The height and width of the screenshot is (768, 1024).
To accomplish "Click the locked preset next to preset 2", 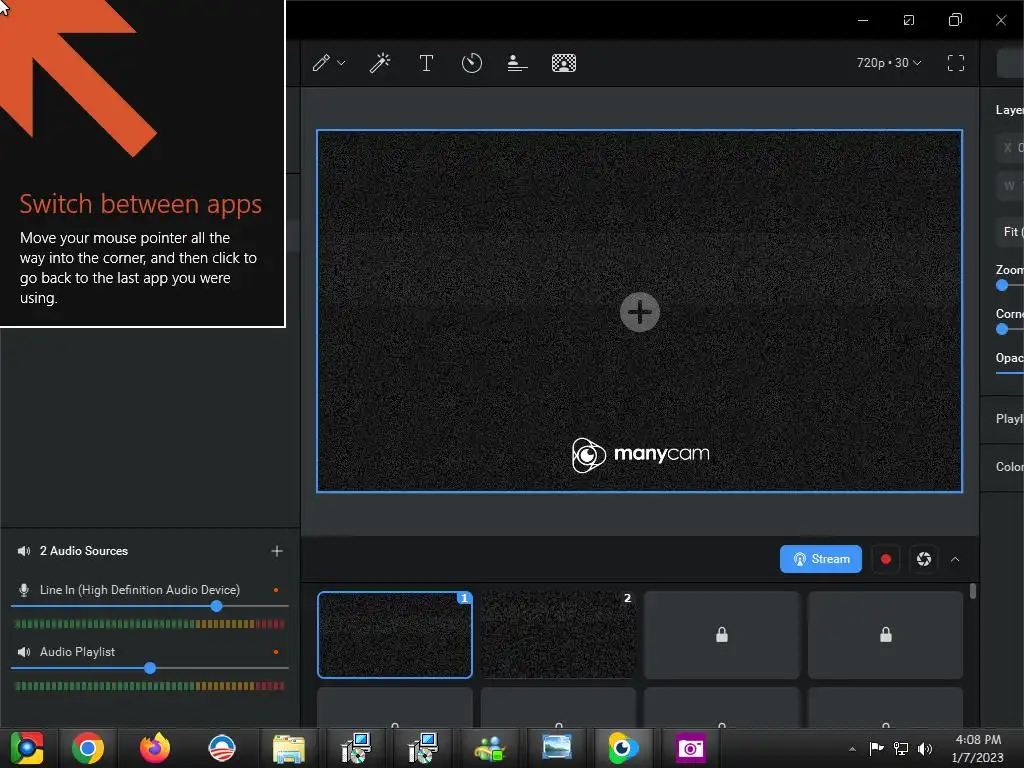I will (x=722, y=635).
